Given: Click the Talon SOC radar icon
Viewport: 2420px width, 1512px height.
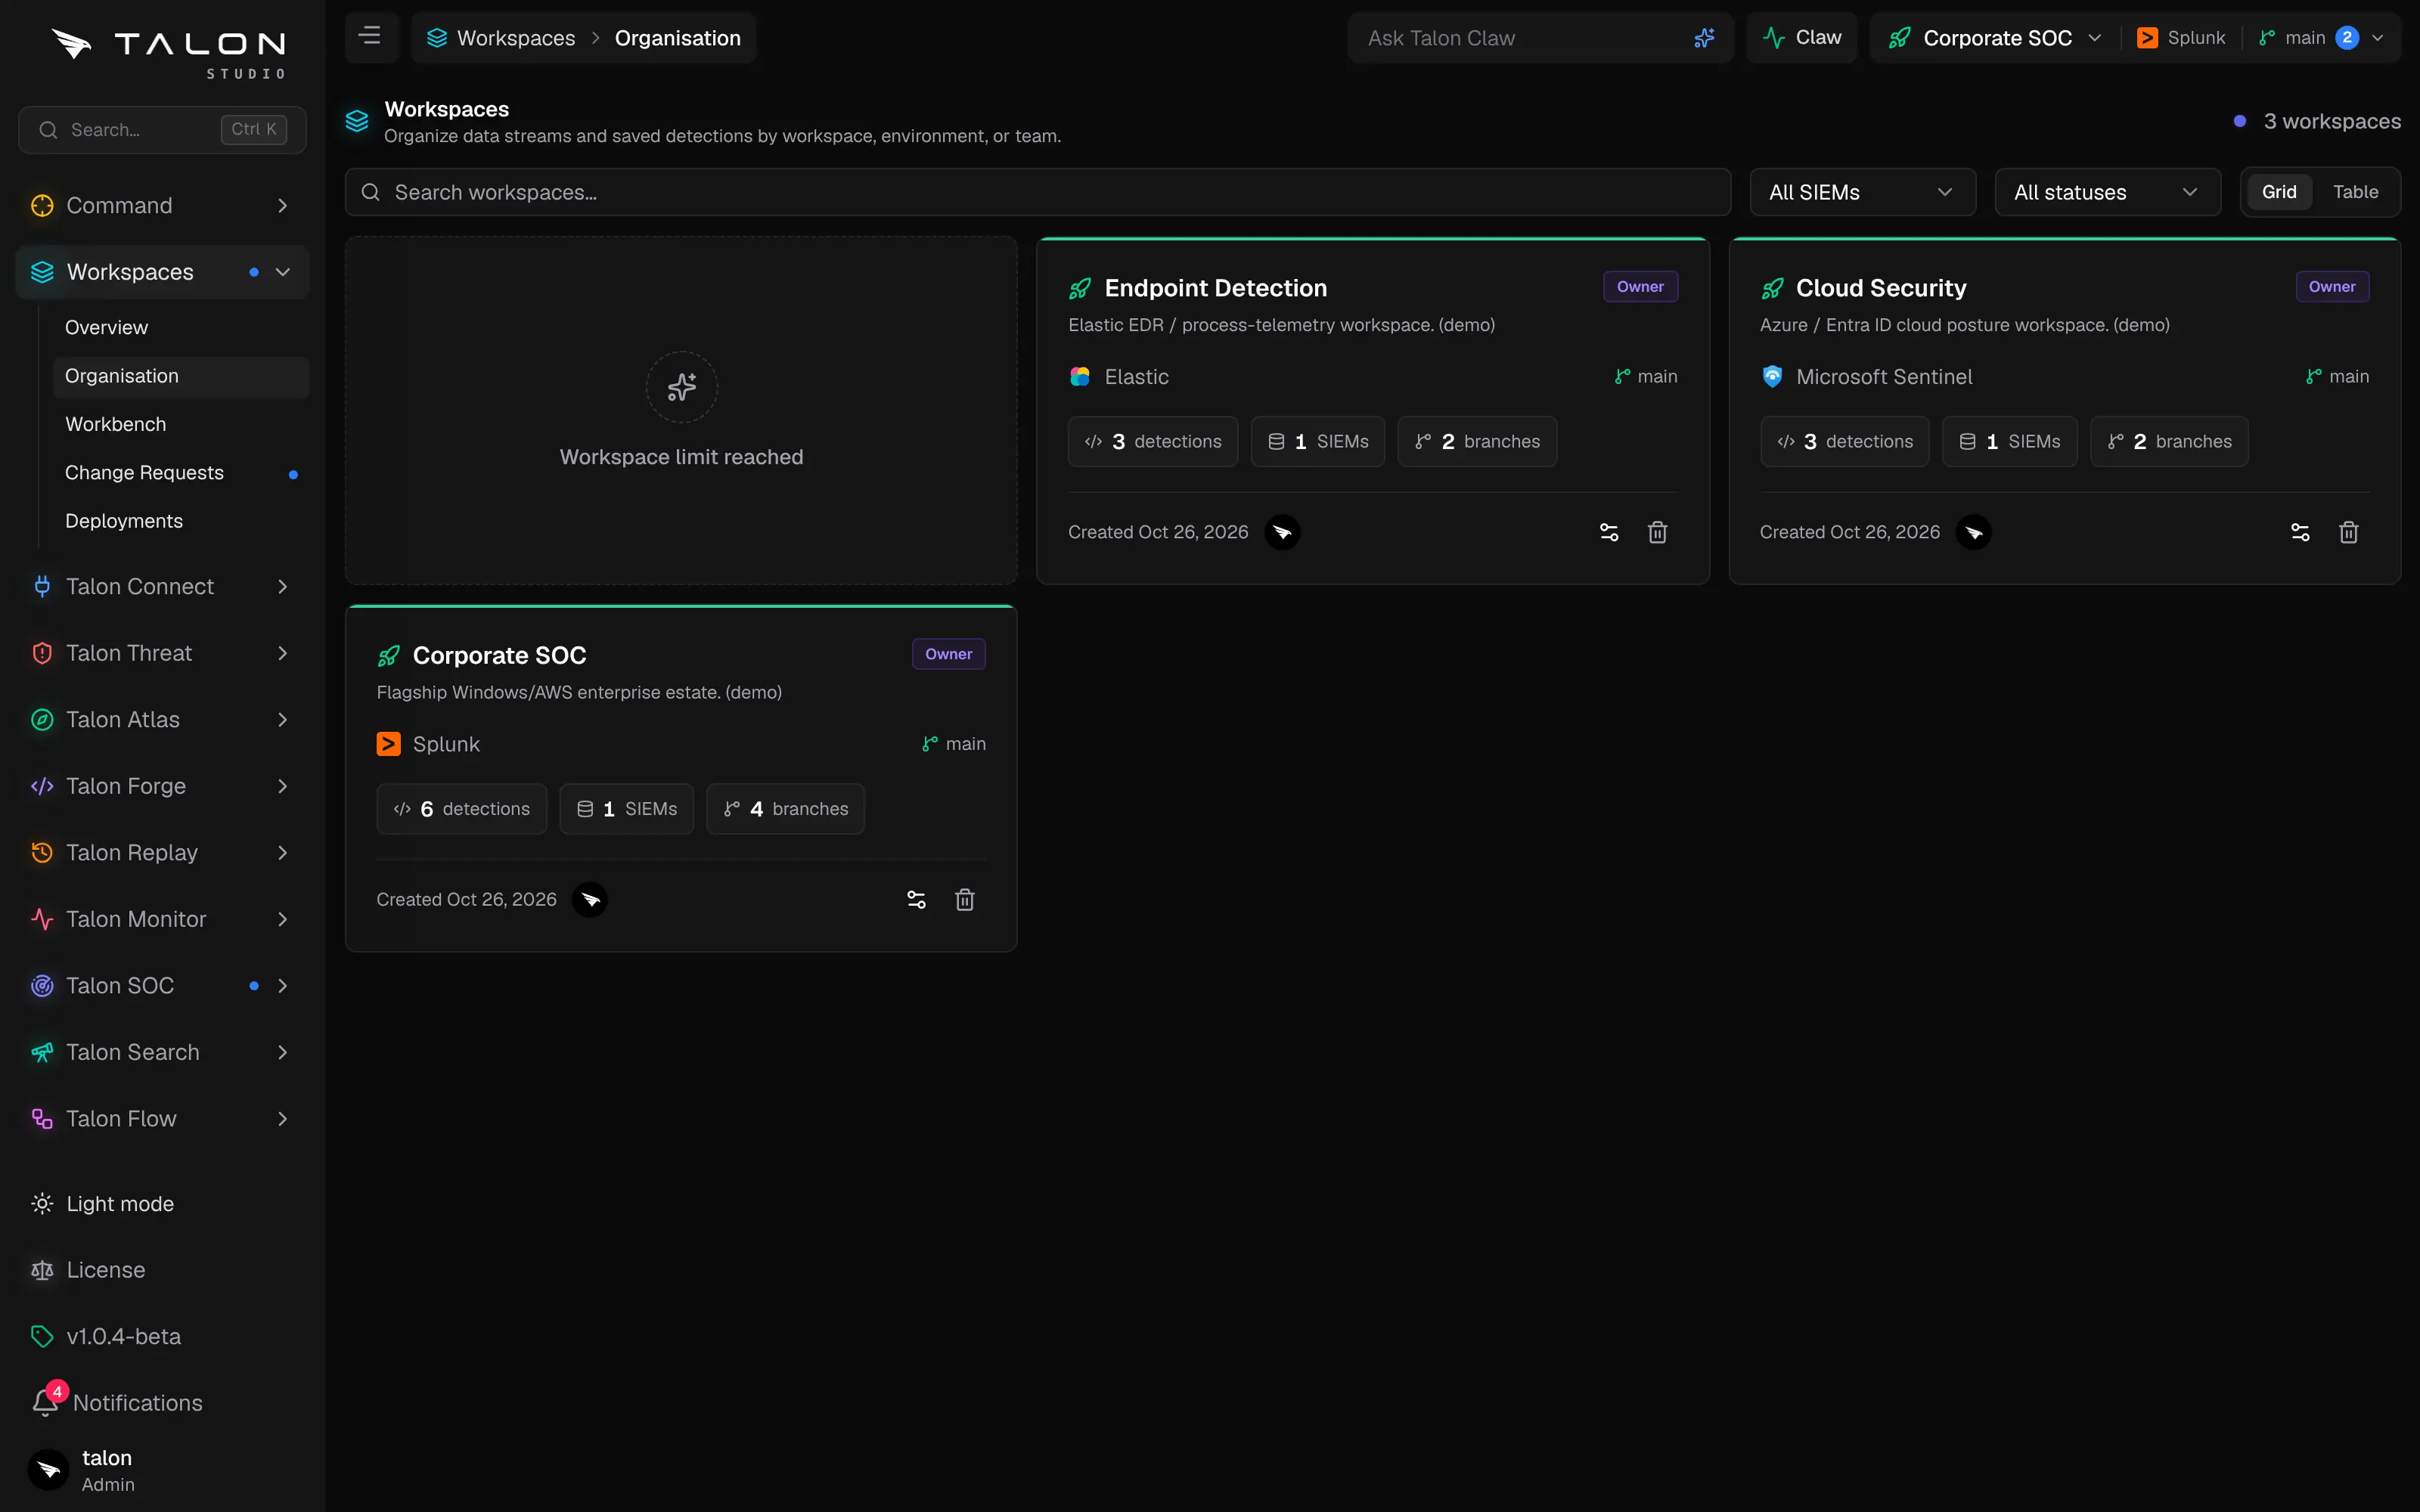Looking at the screenshot, I should 42,986.
